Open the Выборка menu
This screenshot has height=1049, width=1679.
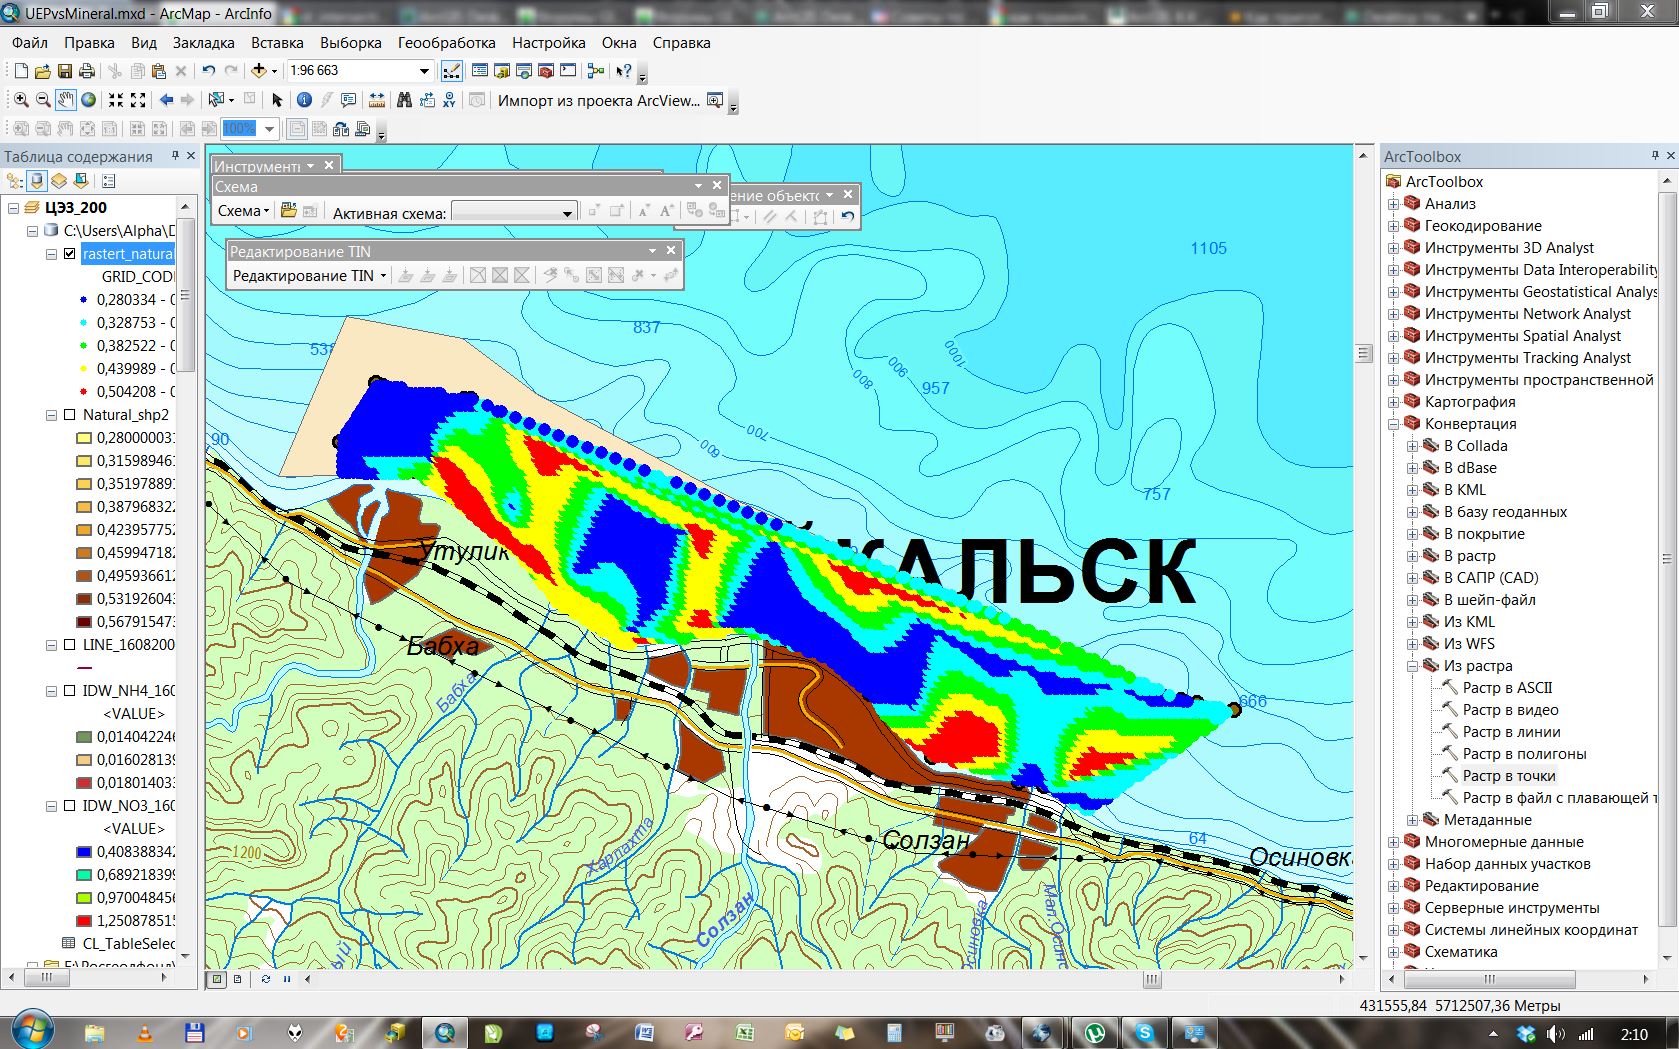pos(350,43)
